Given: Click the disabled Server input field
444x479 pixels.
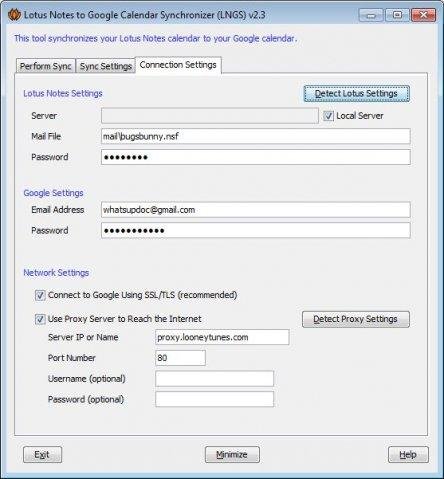Looking at the screenshot, I should pyautogui.click(x=210, y=116).
